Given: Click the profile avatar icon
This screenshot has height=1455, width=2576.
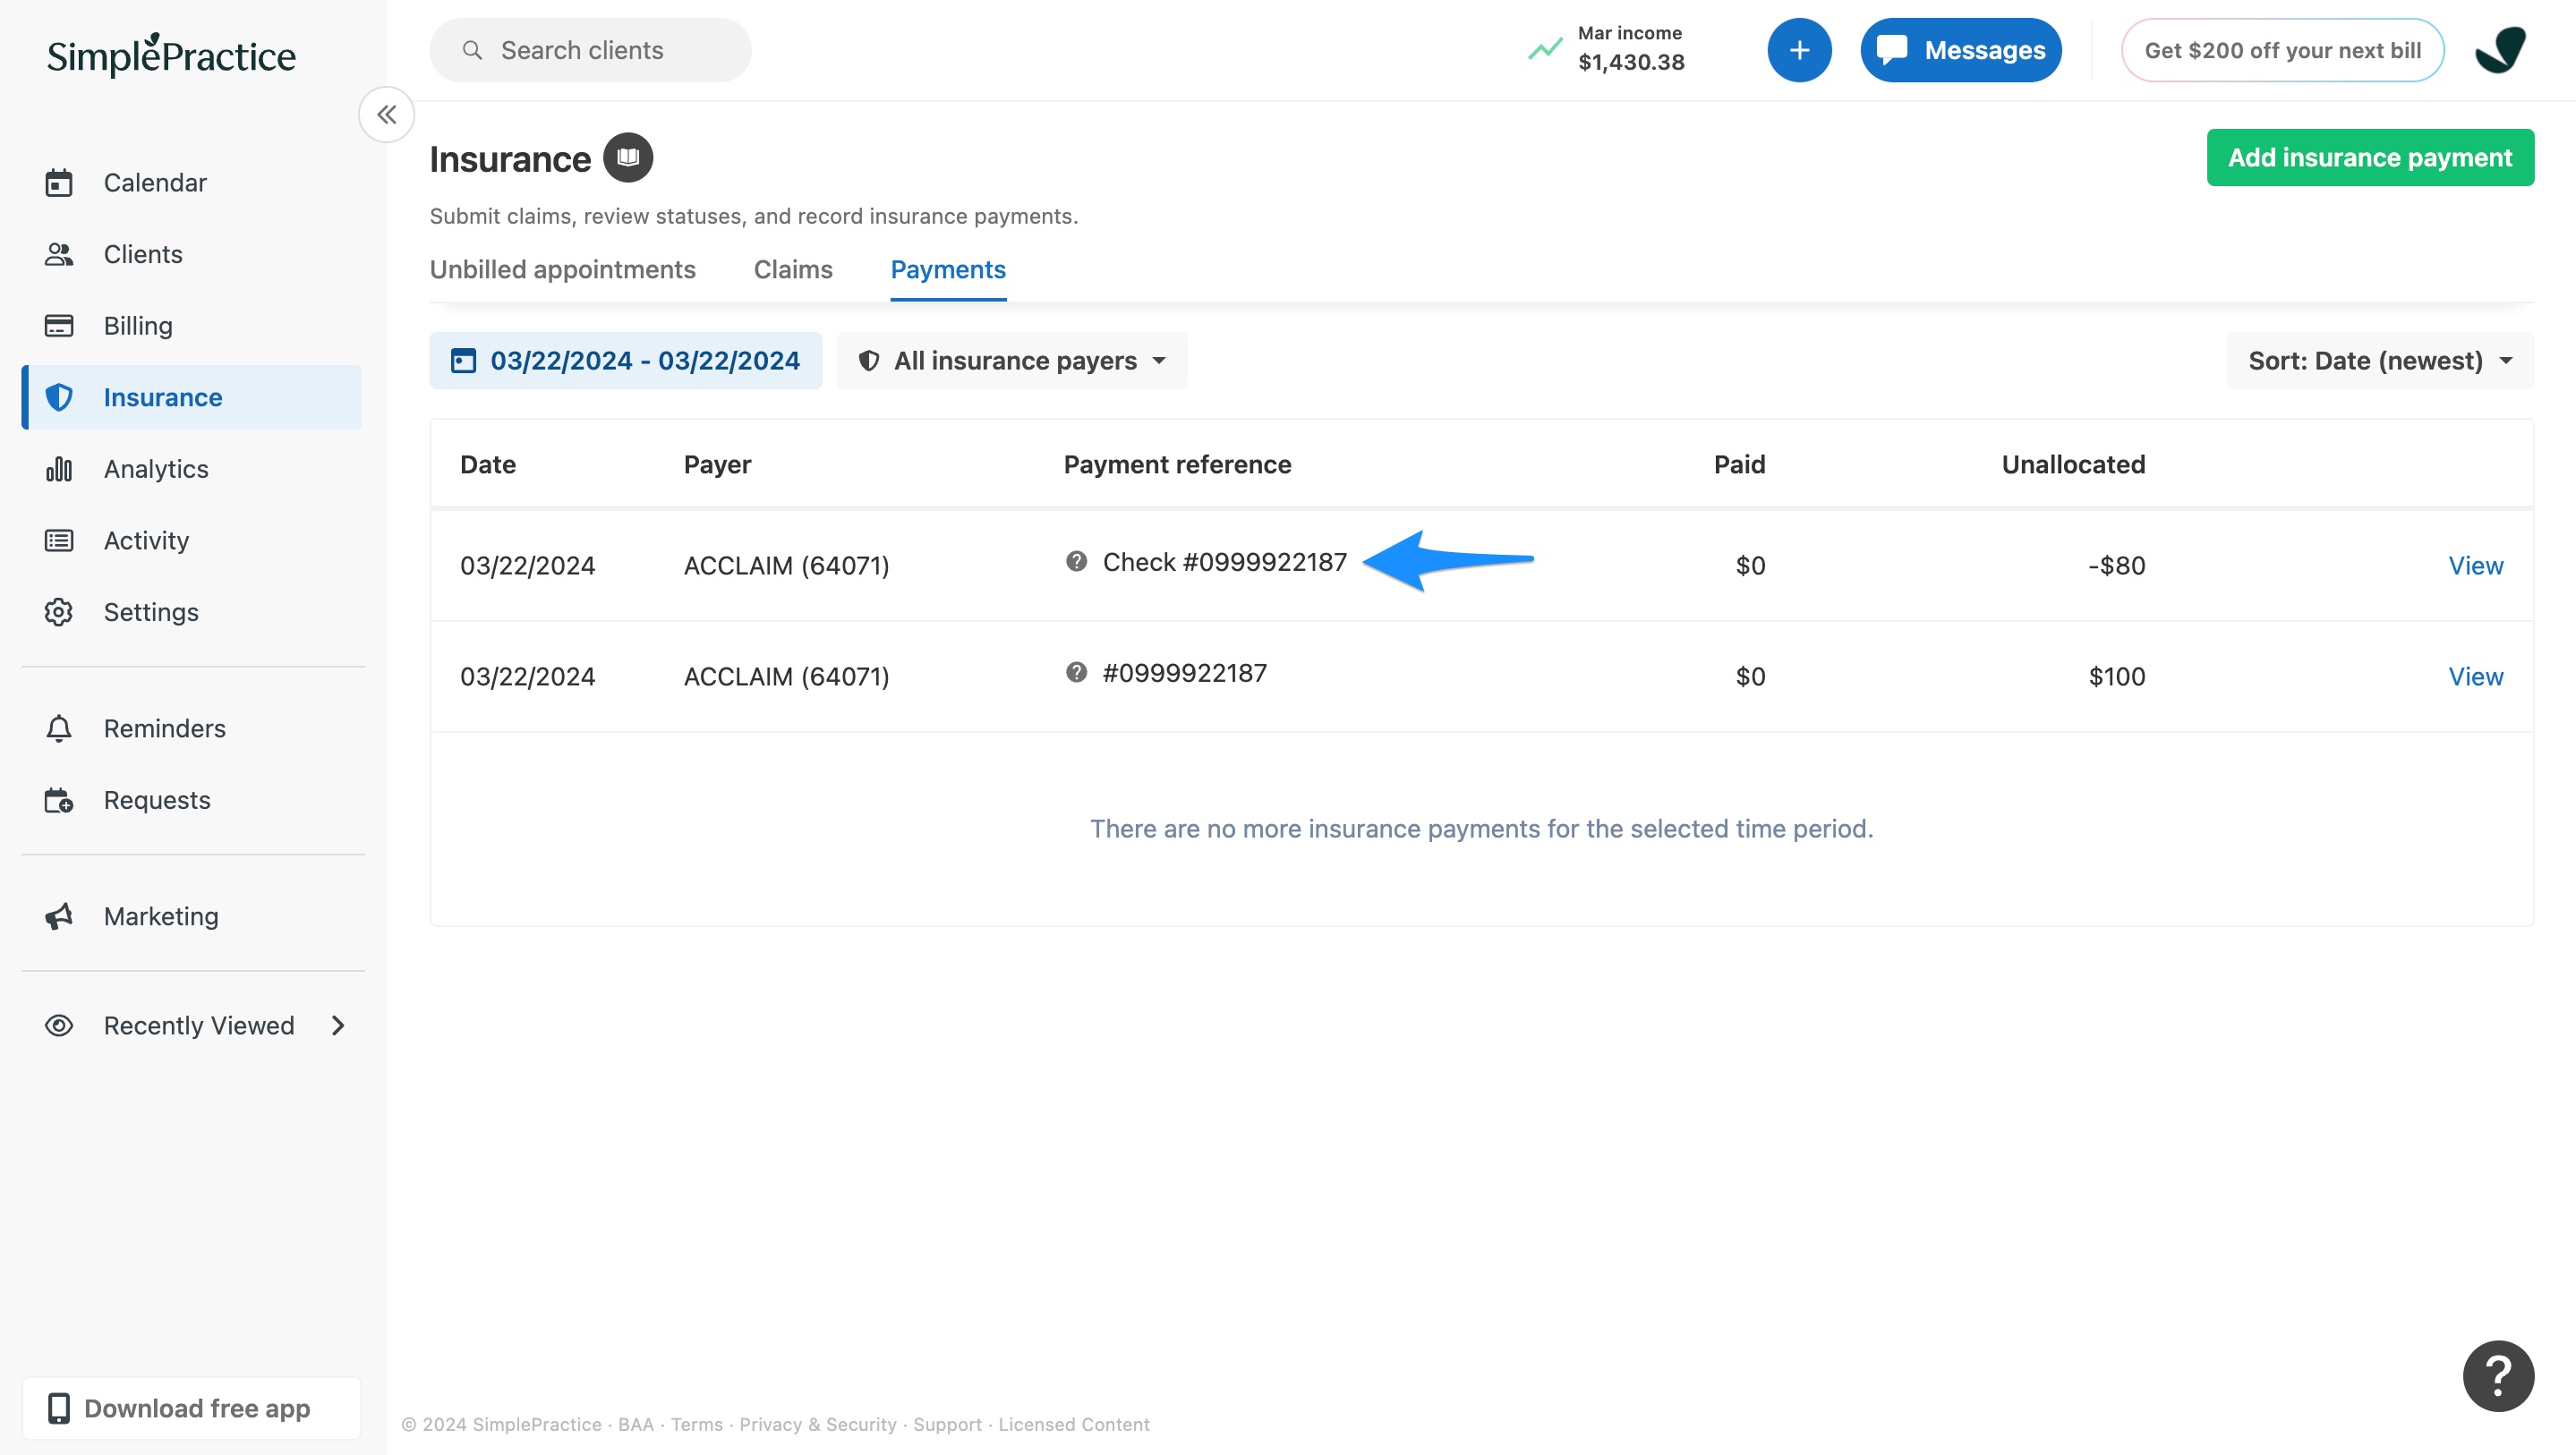Looking at the screenshot, I should click(x=2500, y=50).
